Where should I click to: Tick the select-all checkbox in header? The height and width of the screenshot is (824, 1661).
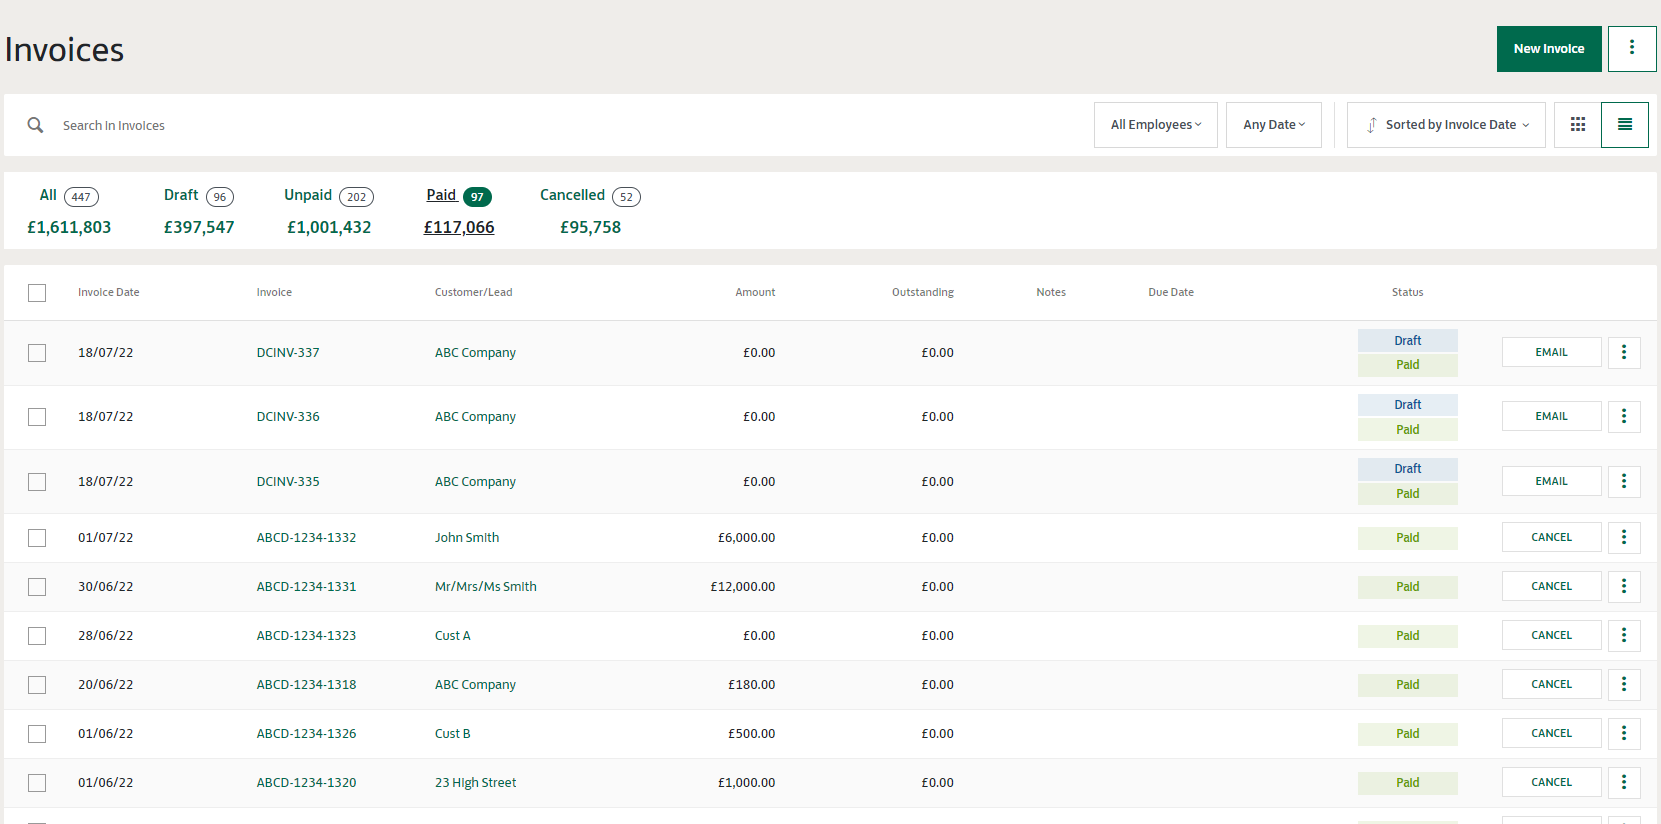point(37,293)
